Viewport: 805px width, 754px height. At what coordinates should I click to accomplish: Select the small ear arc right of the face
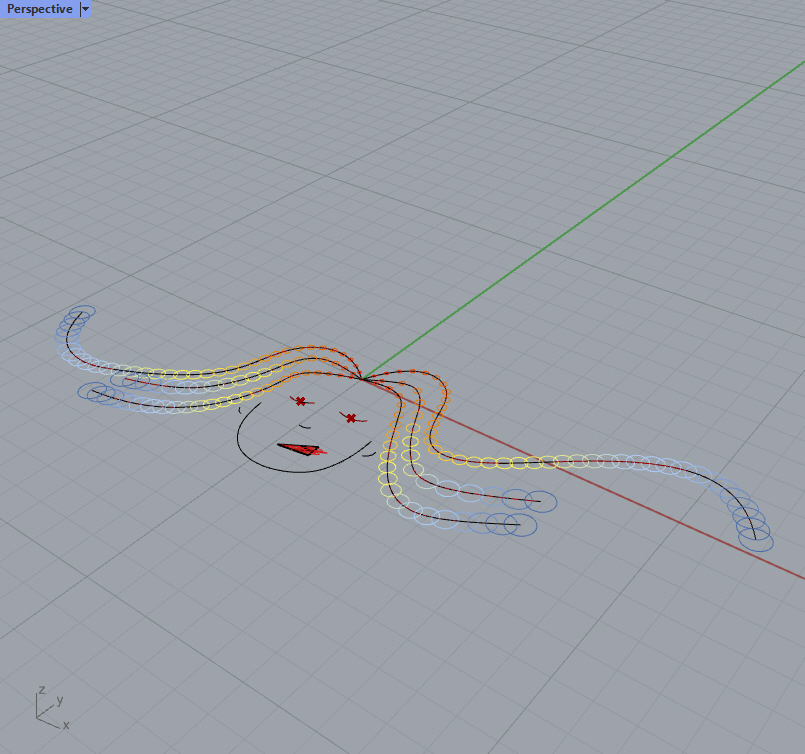(x=368, y=453)
